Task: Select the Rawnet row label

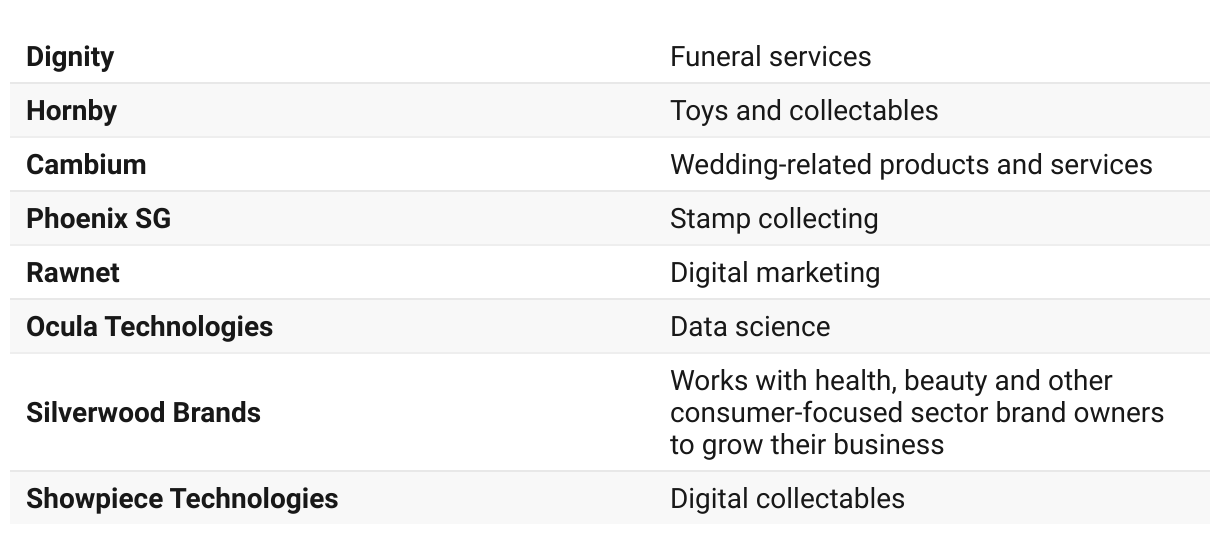Action: [73, 272]
